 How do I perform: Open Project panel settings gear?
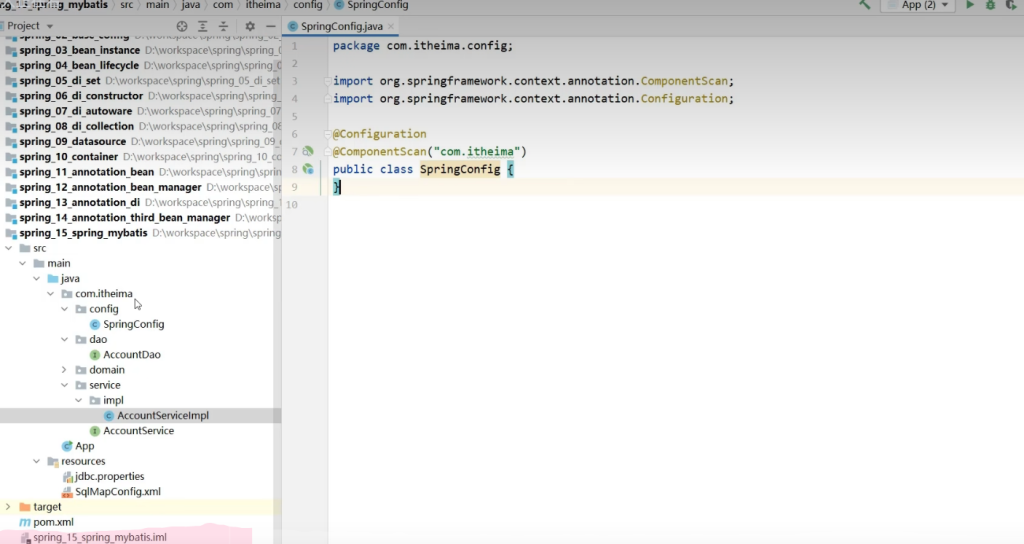[250, 26]
